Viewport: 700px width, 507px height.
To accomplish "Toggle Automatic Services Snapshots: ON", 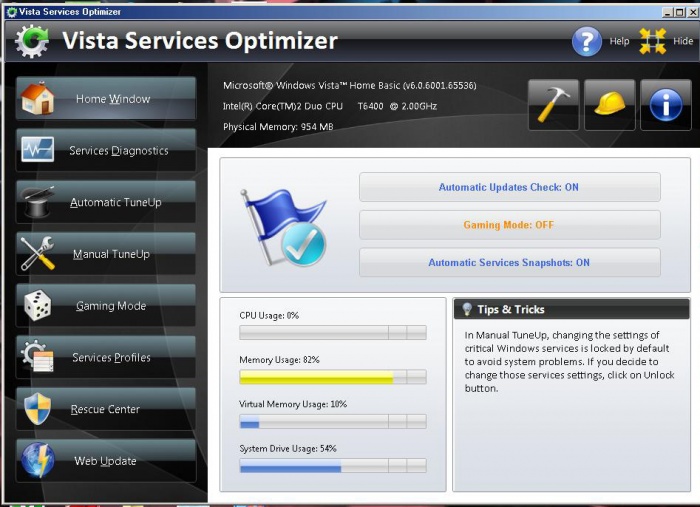I will (x=509, y=262).
